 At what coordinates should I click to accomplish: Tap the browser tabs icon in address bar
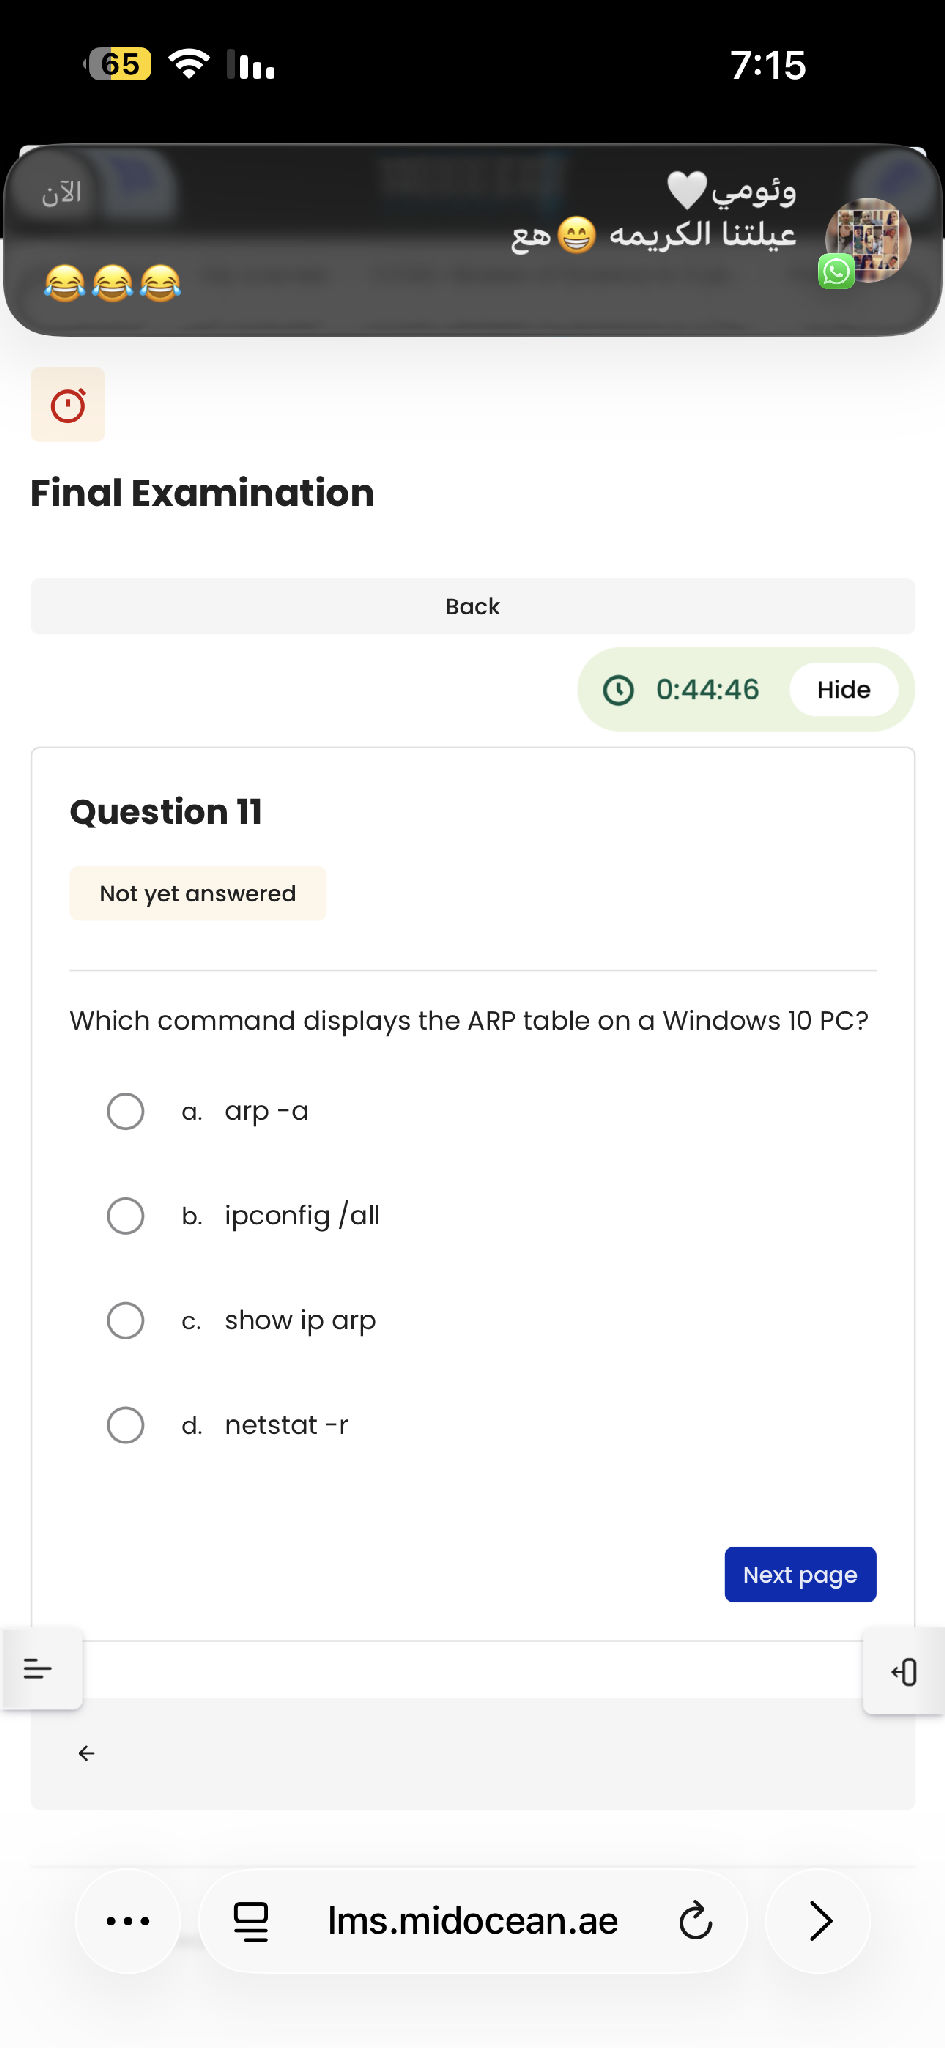point(251,1921)
